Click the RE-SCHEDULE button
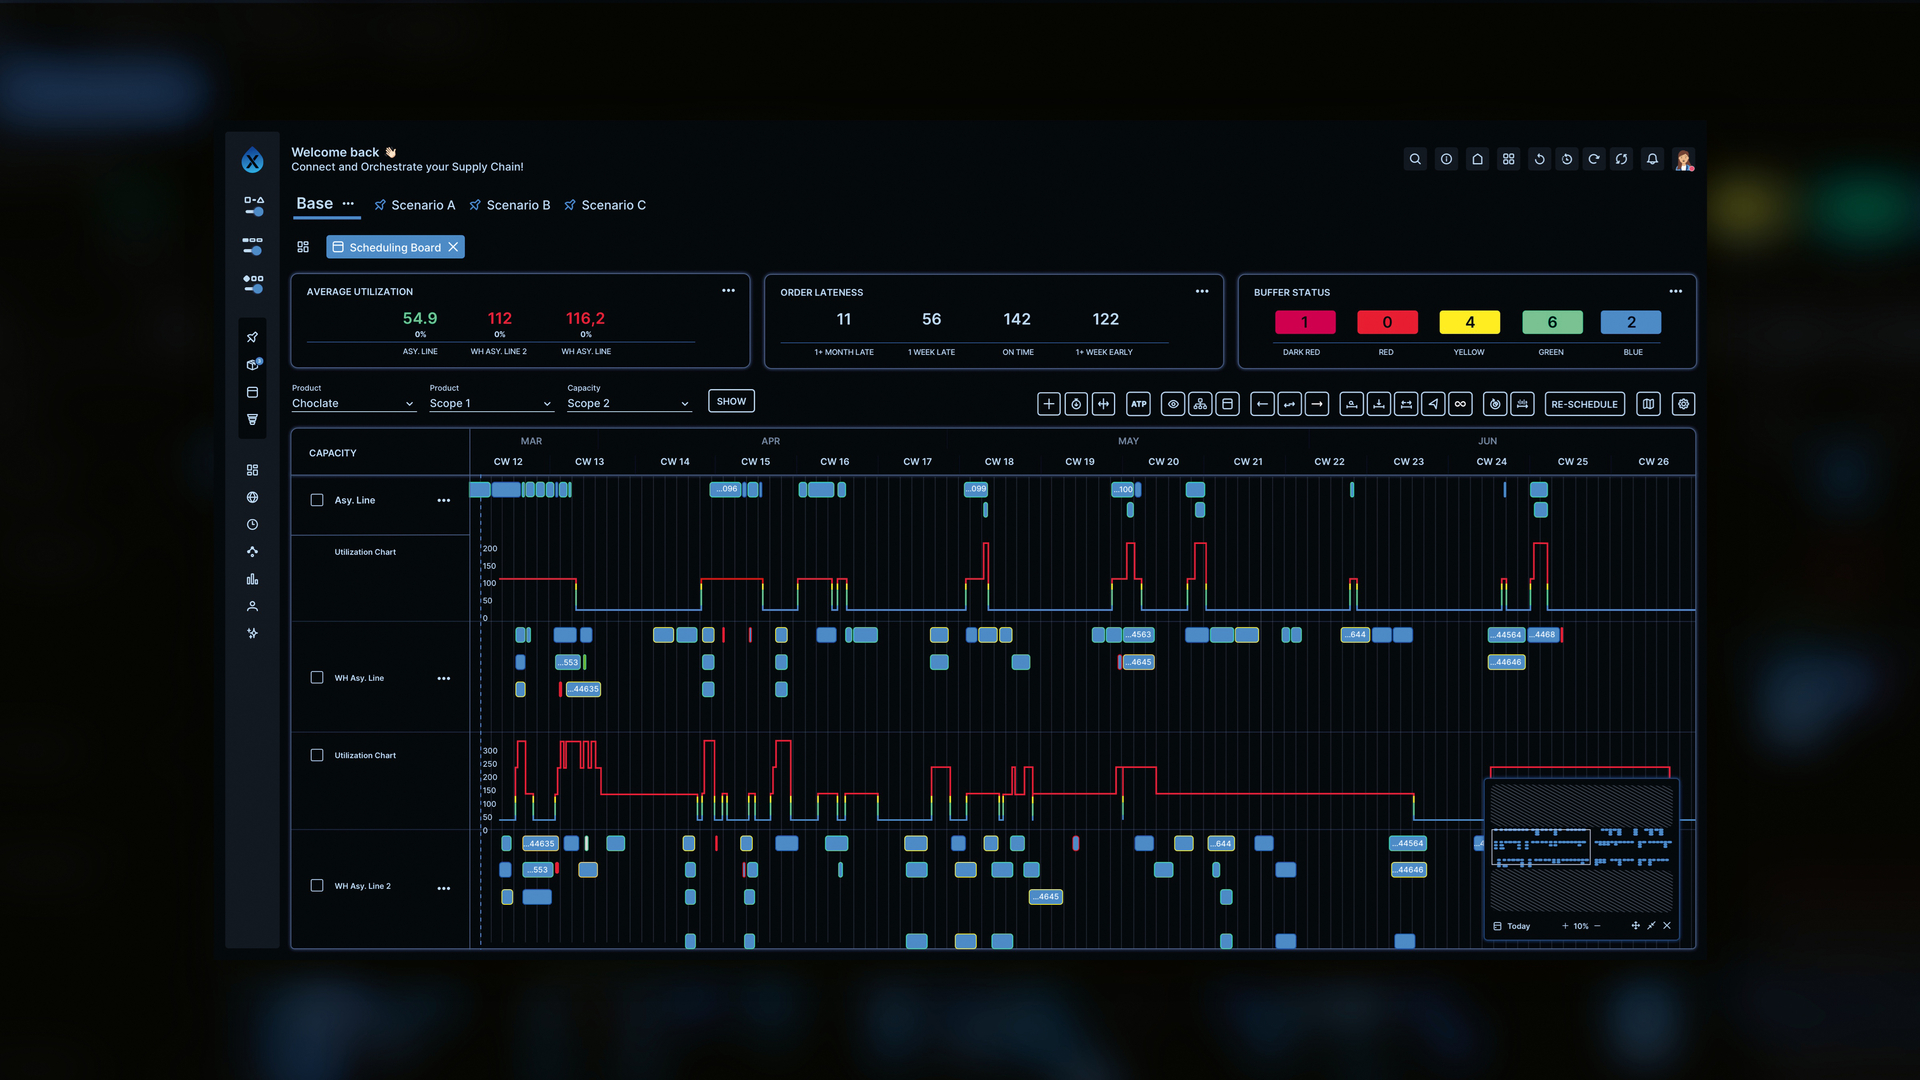The image size is (1920, 1080). (1584, 404)
